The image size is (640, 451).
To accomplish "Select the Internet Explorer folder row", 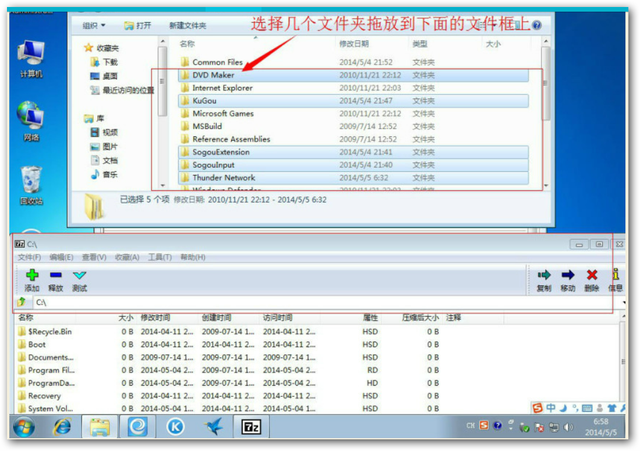I will point(353,88).
